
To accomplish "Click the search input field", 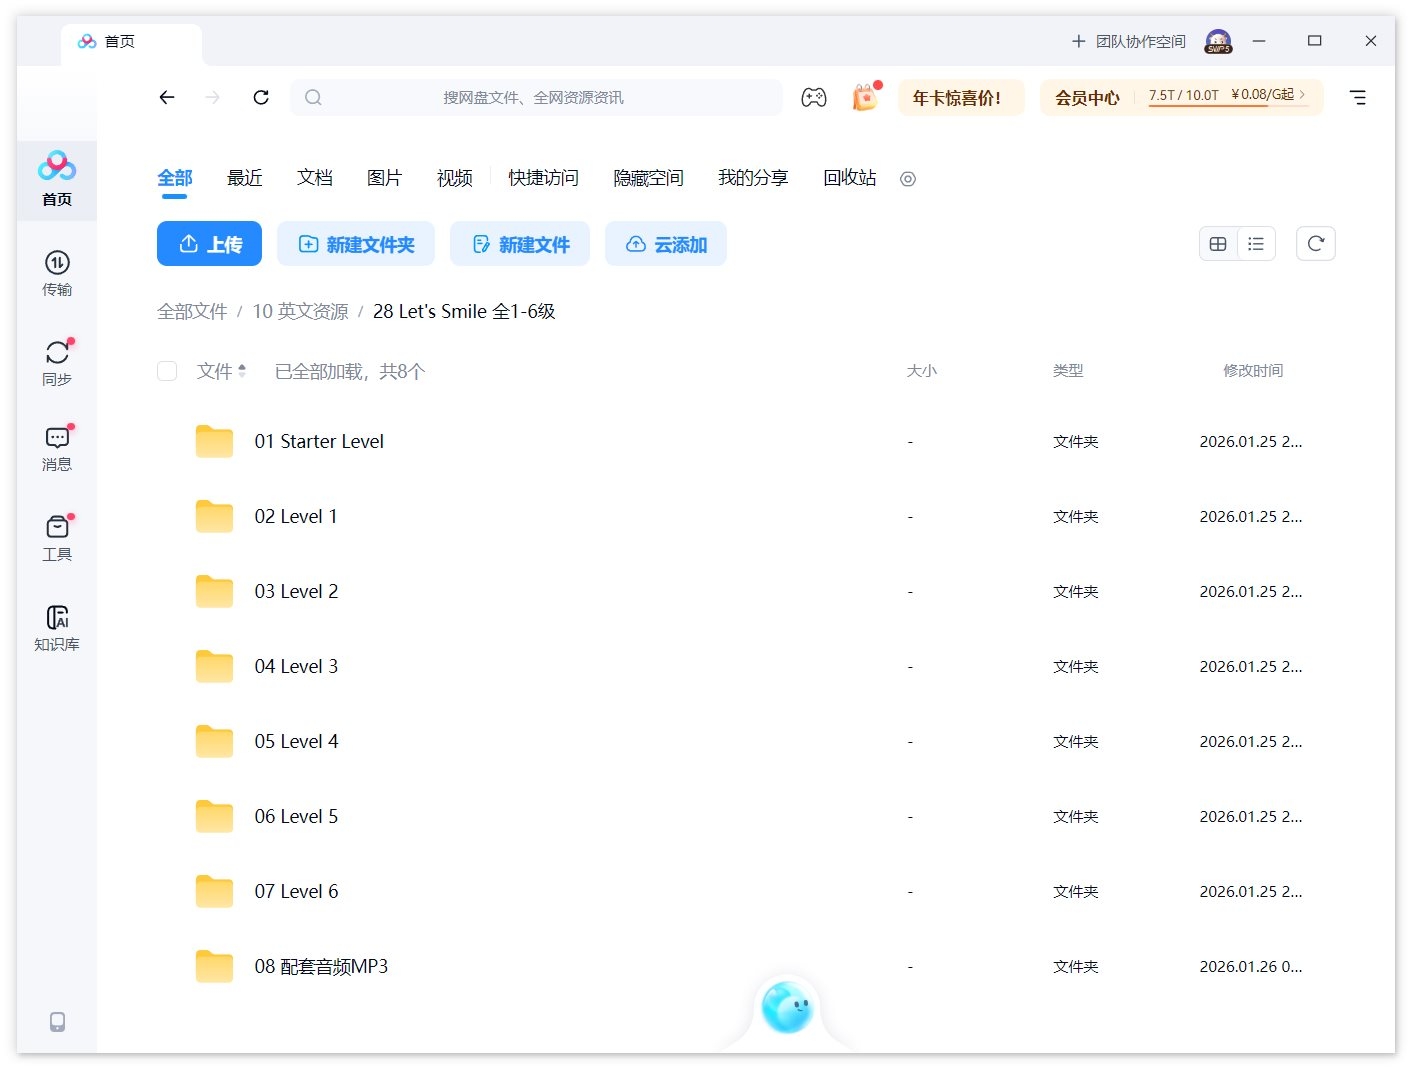I will point(537,97).
